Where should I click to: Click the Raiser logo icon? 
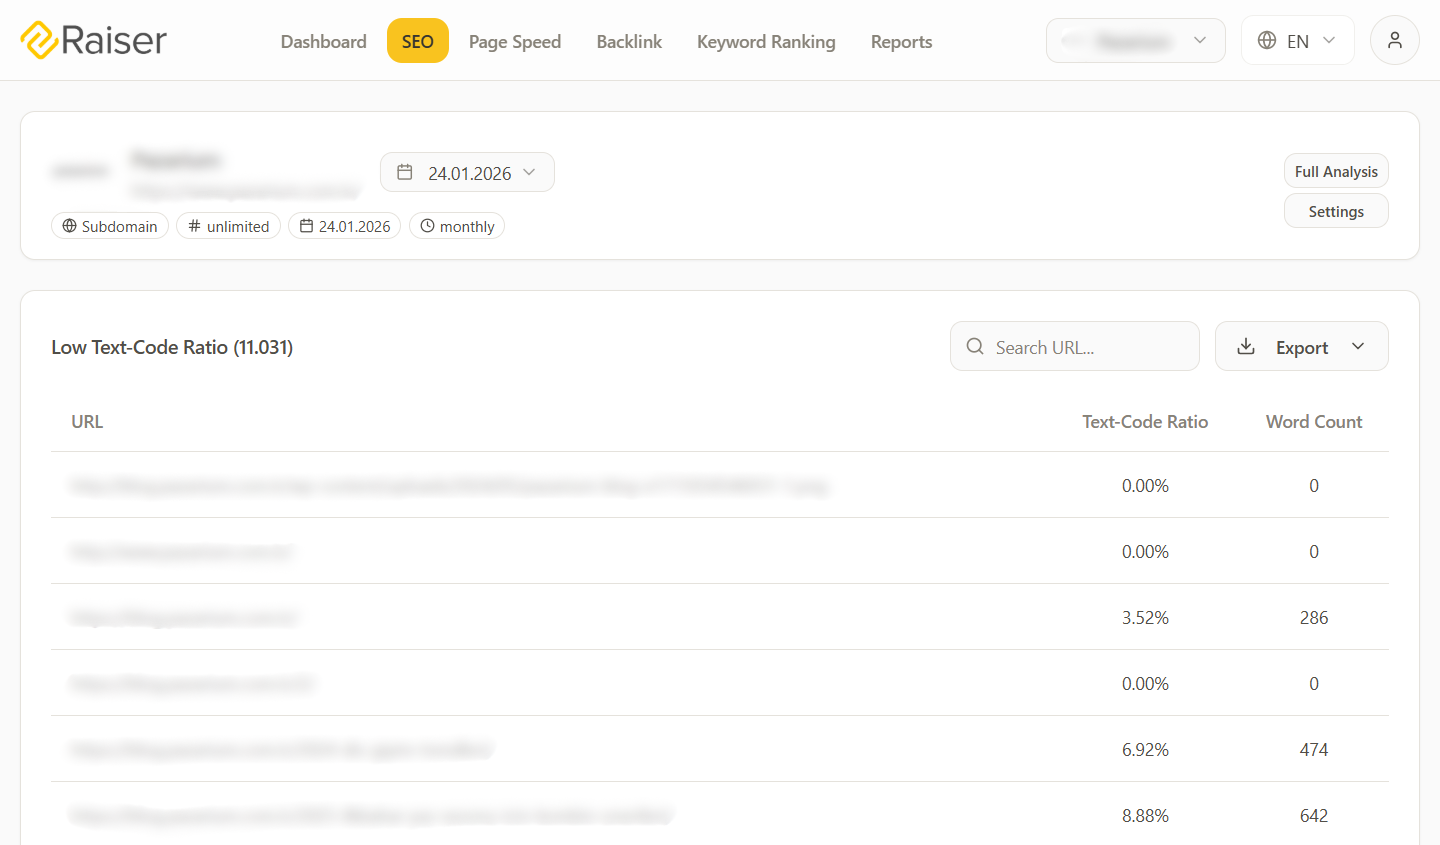pos(40,41)
